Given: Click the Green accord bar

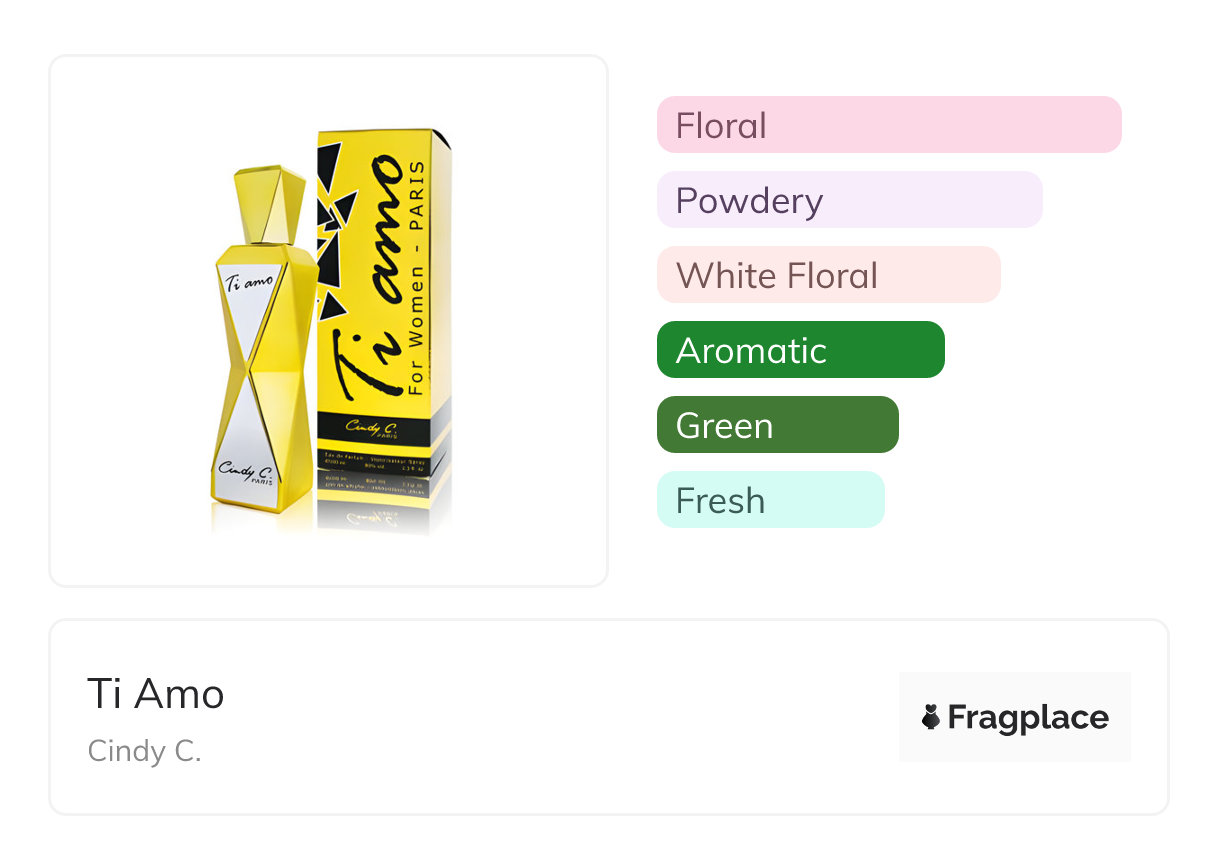Looking at the screenshot, I should coord(777,425).
